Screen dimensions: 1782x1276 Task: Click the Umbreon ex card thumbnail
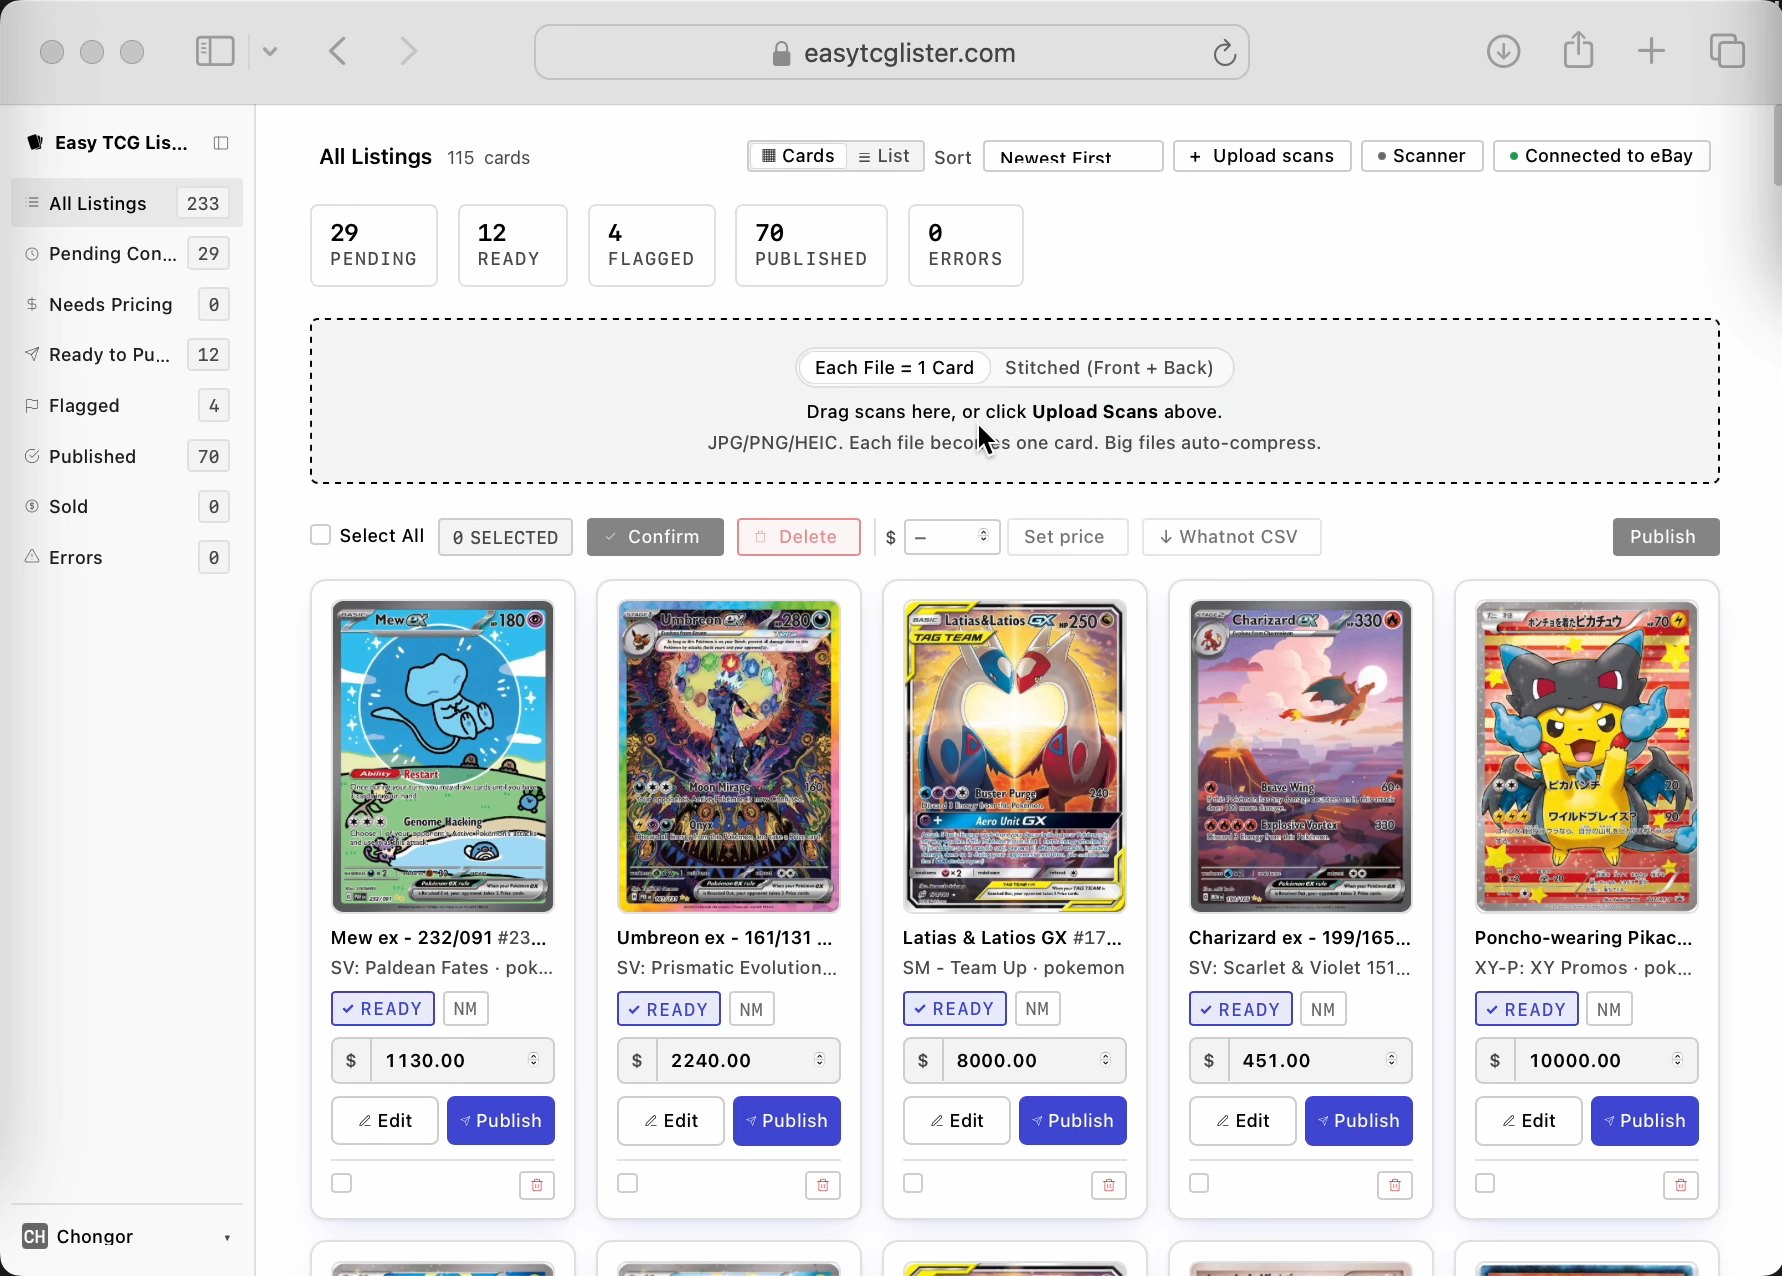tap(729, 756)
